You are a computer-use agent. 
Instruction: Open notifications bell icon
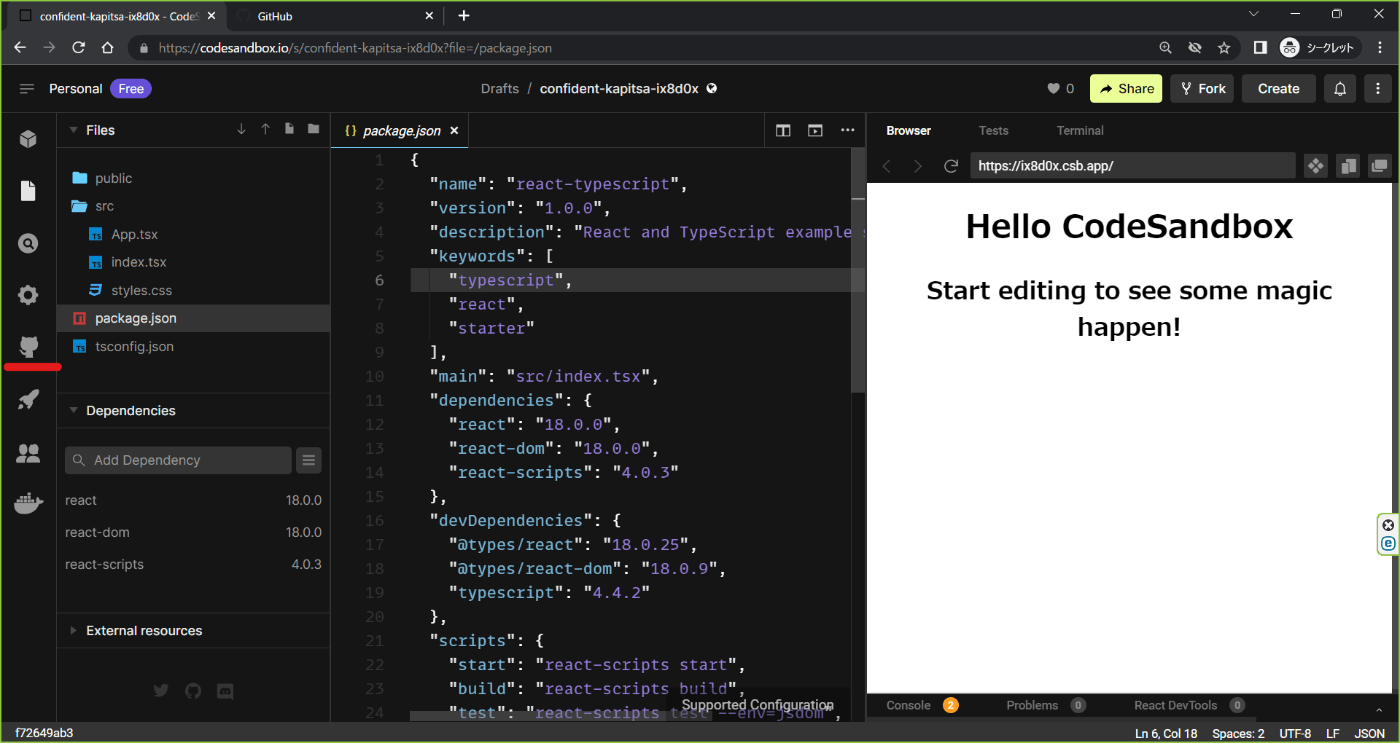tap(1340, 89)
